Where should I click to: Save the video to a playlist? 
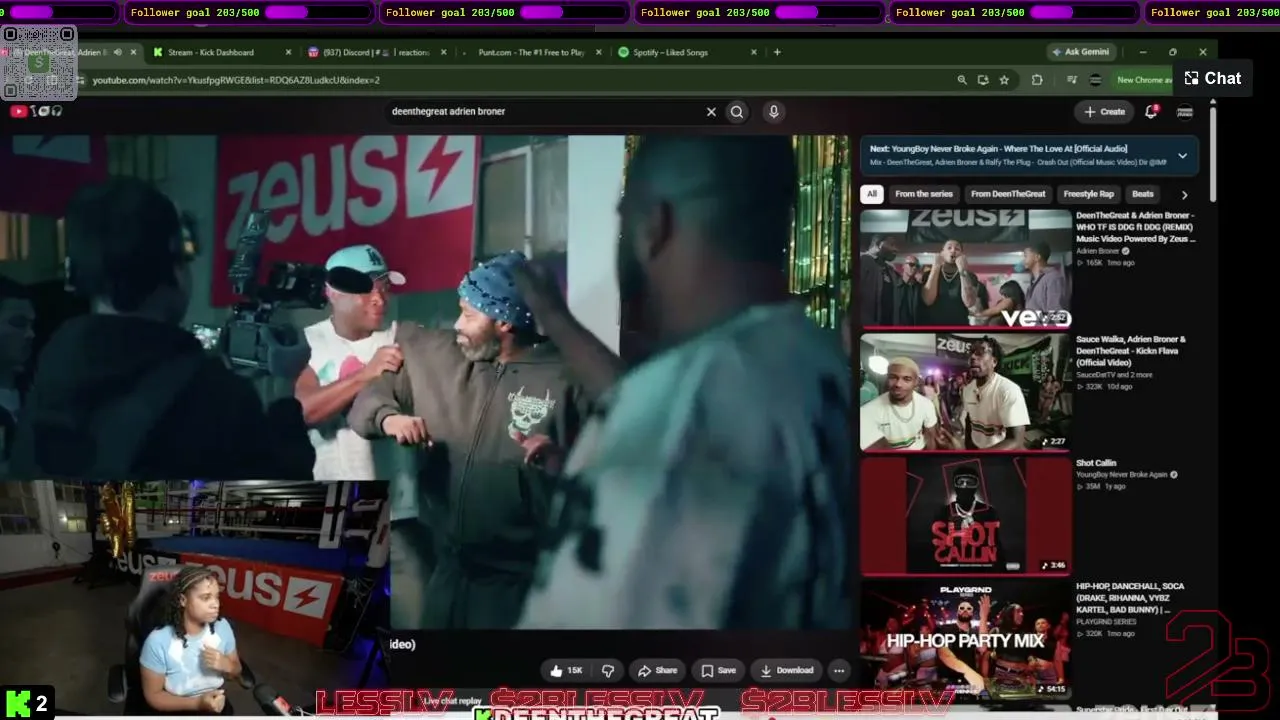coord(718,670)
